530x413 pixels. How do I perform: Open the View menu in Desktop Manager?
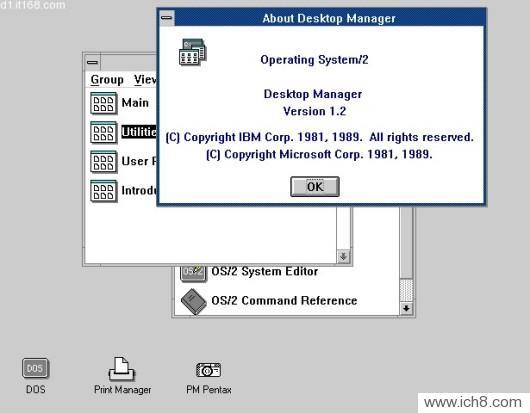click(145, 80)
